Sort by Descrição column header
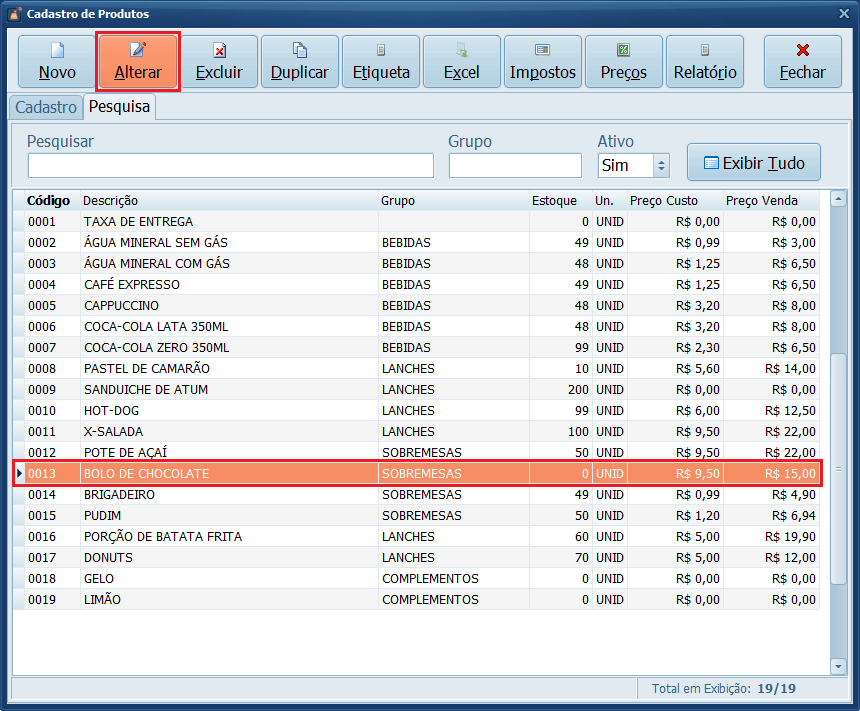Image resolution: width=860 pixels, height=711 pixels. pyautogui.click(x=110, y=201)
